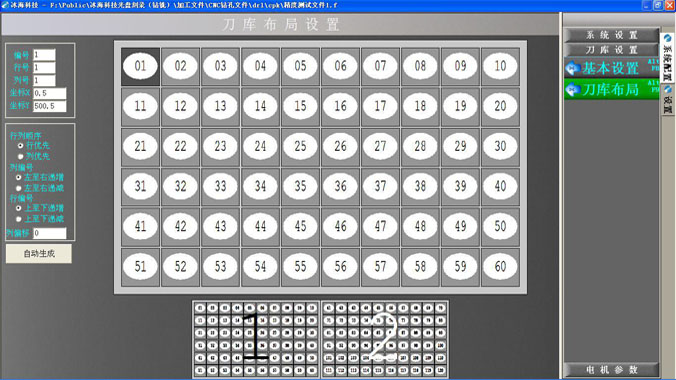Select the 列优先 radio option
The height and width of the screenshot is (380, 676).
[x=20, y=157]
